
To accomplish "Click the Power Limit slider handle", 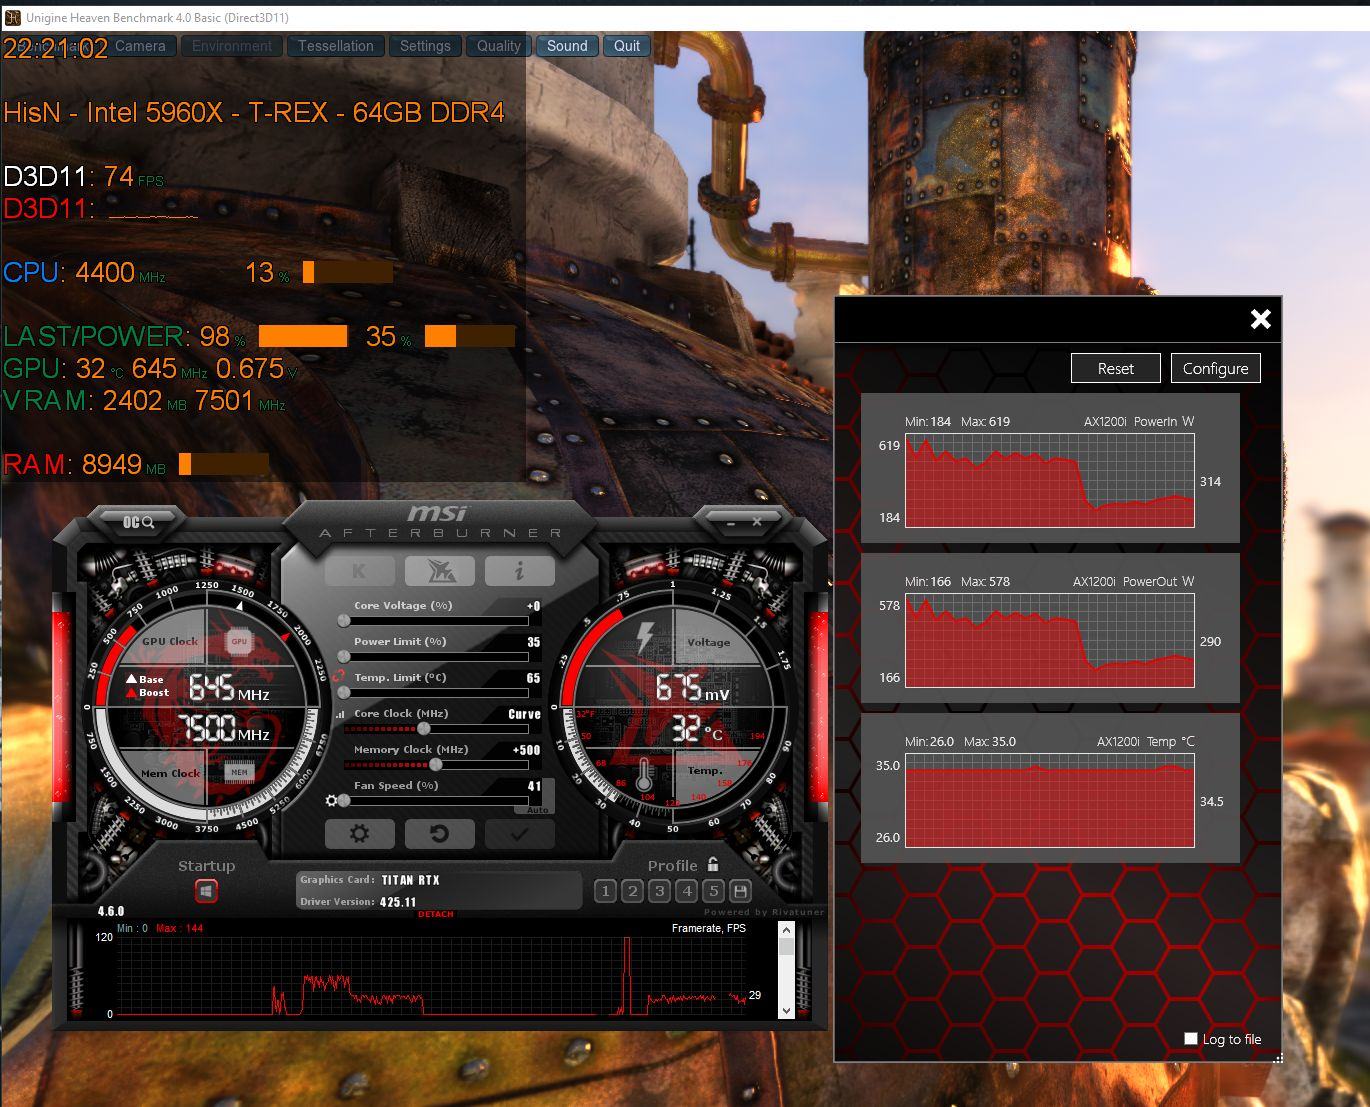I will pyautogui.click(x=344, y=657).
